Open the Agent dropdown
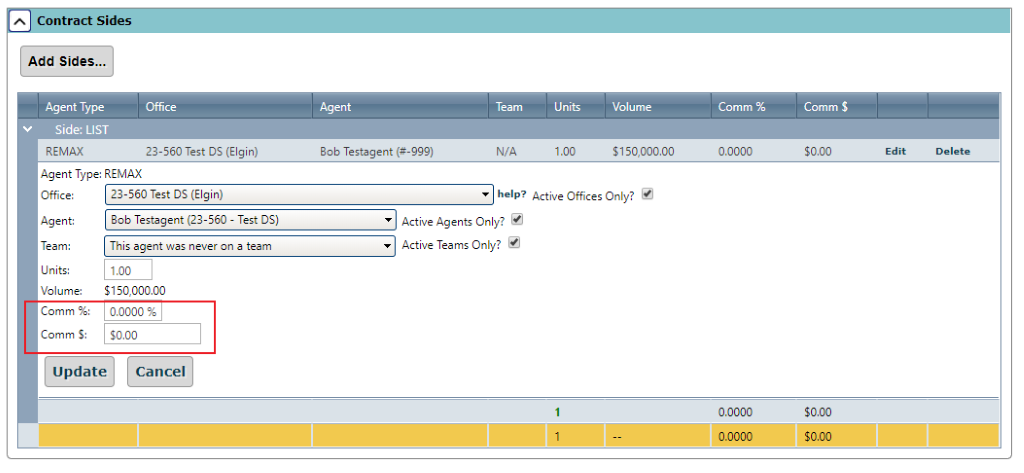This screenshot has height=473, width=1024. [x=250, y=220]
